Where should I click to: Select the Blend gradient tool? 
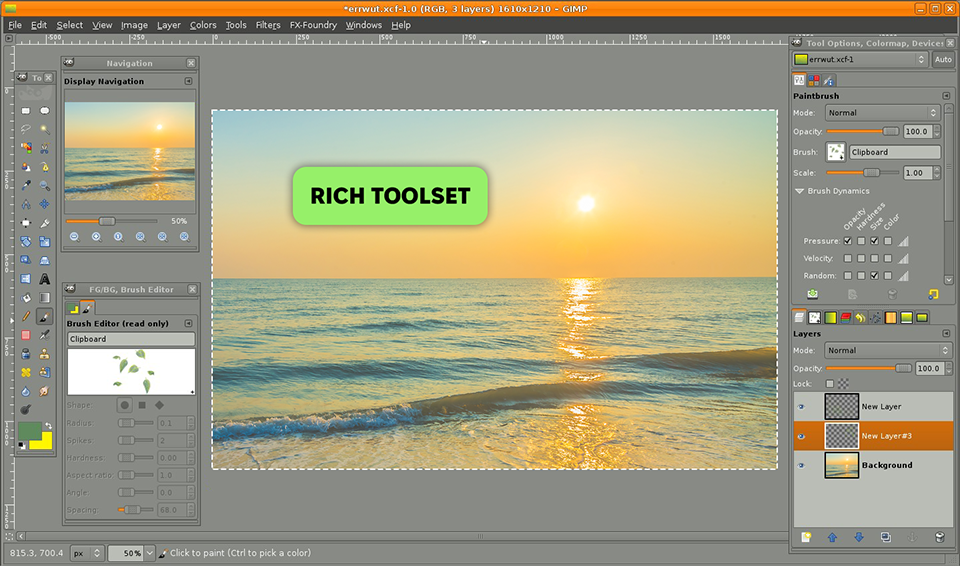[45, 298]
